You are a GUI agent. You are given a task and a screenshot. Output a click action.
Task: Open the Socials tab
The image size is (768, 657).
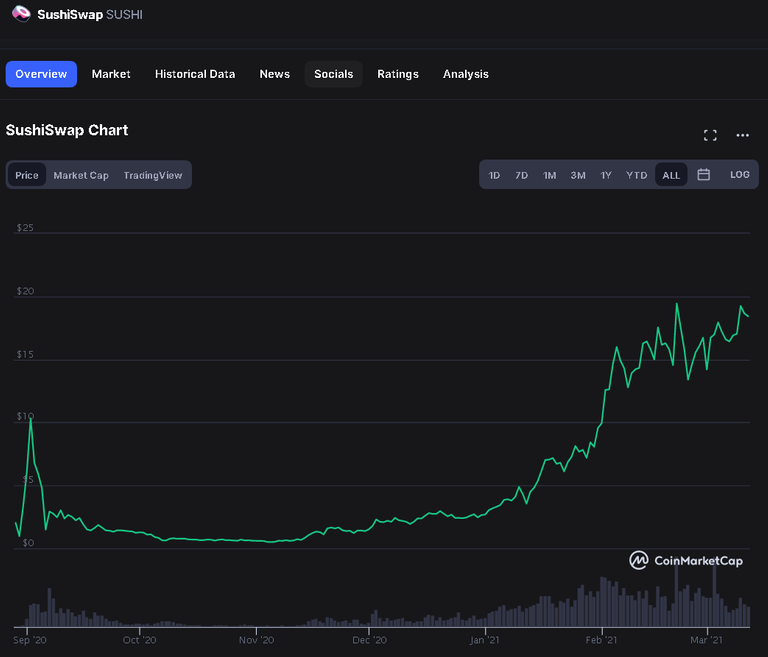[334, 74]
